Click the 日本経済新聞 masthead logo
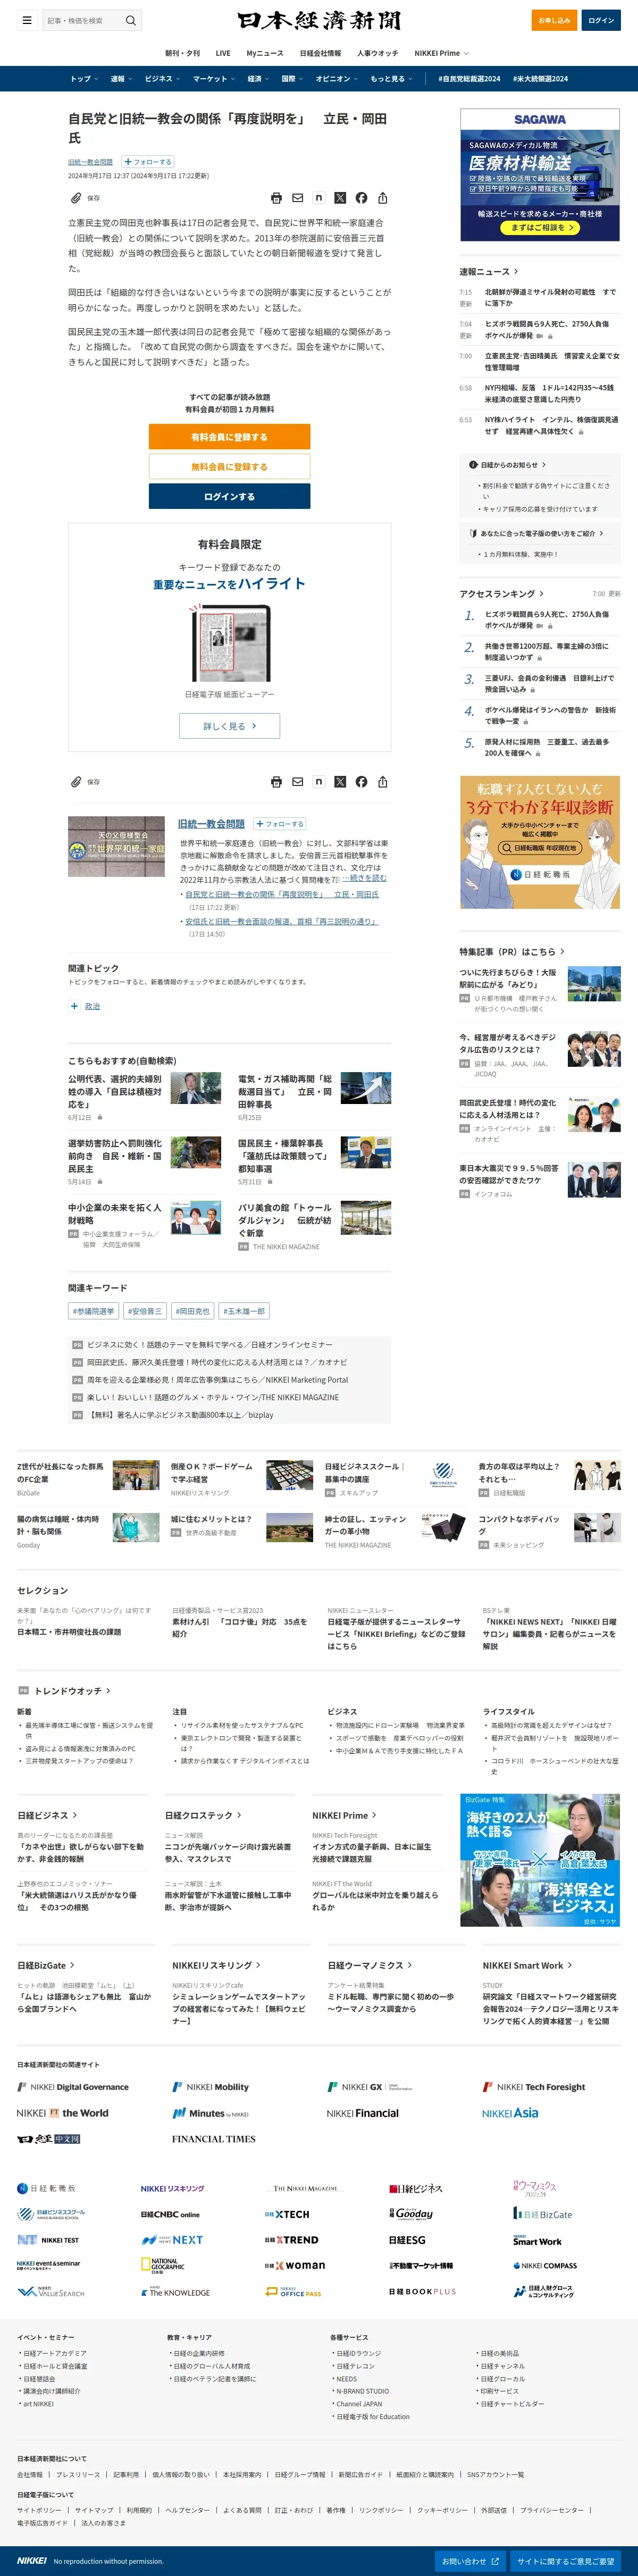Viewport: 638px width, 2576px height. pos(319,20)
